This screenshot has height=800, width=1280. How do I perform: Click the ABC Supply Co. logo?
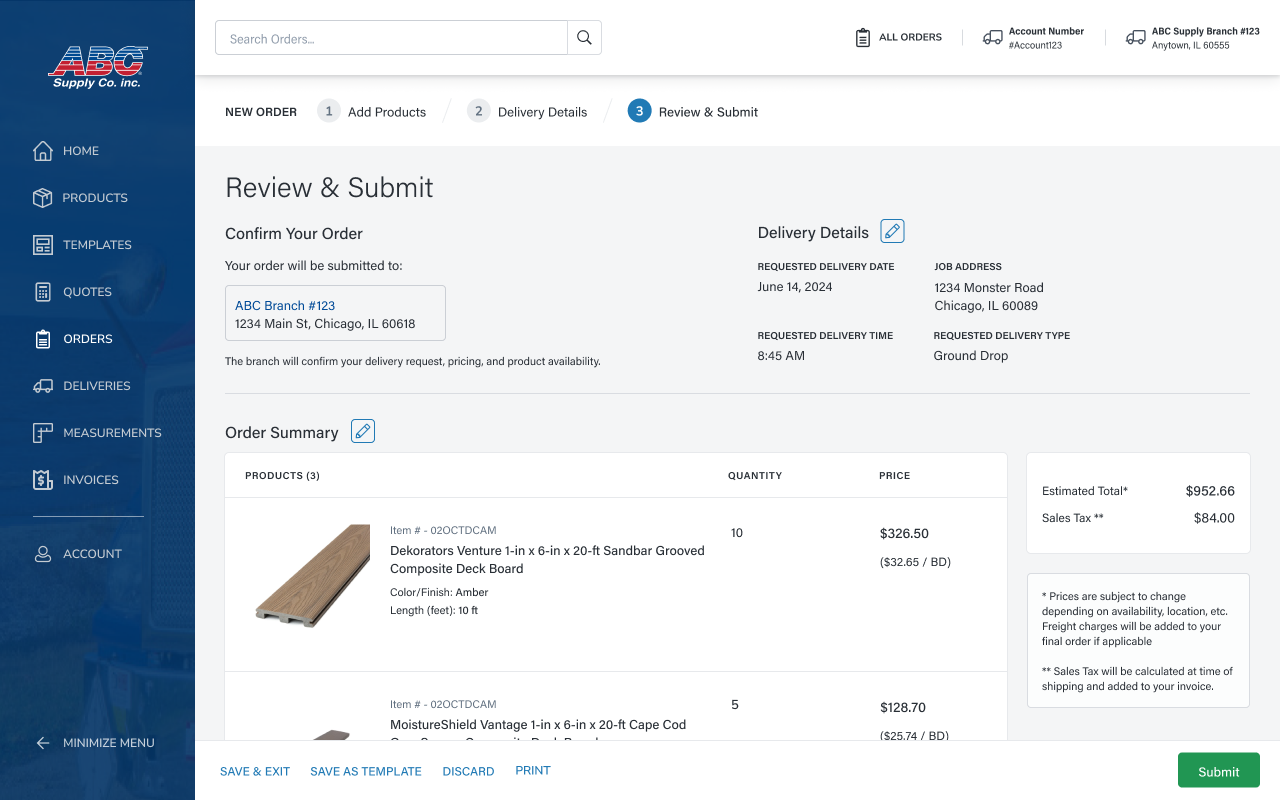(x=98, y=67)
